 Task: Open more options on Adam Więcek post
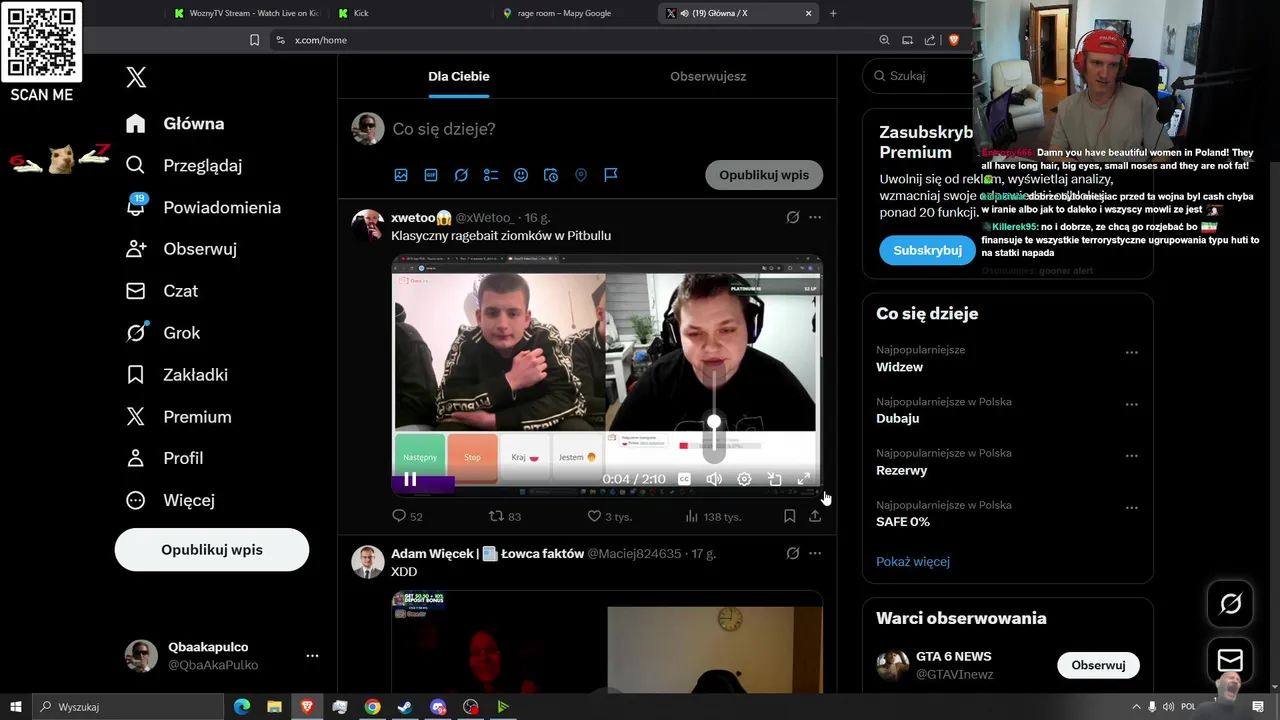click(x=815, y=553)
